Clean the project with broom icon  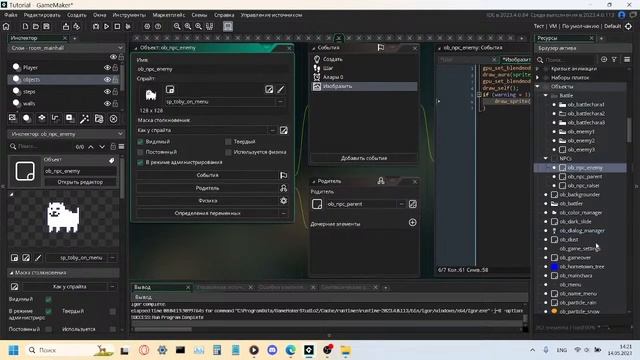[128, 27]
